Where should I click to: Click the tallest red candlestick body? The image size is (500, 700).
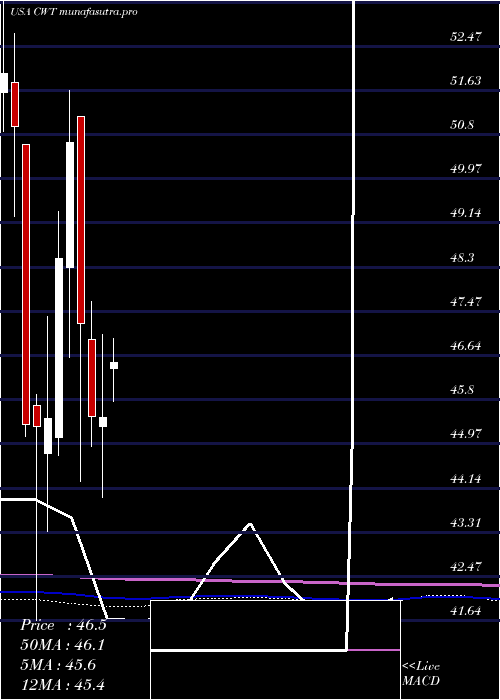(x=26, y=284)
